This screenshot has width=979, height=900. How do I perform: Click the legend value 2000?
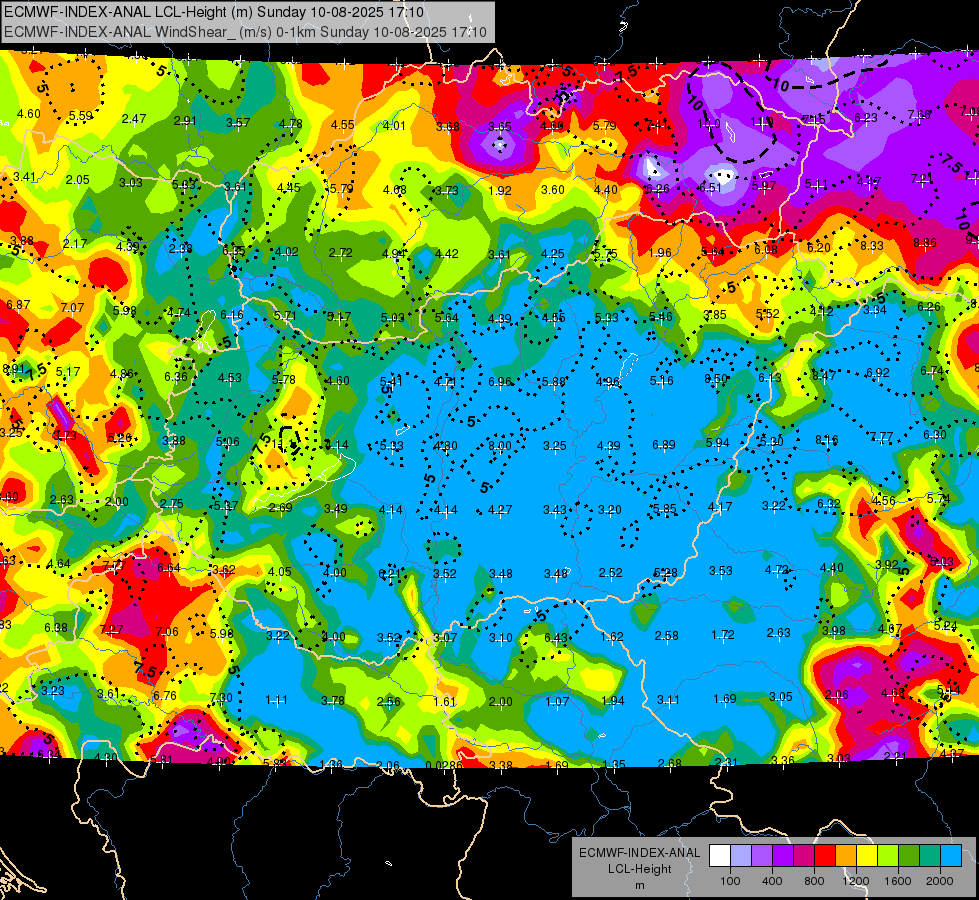(x=940, y=881)
